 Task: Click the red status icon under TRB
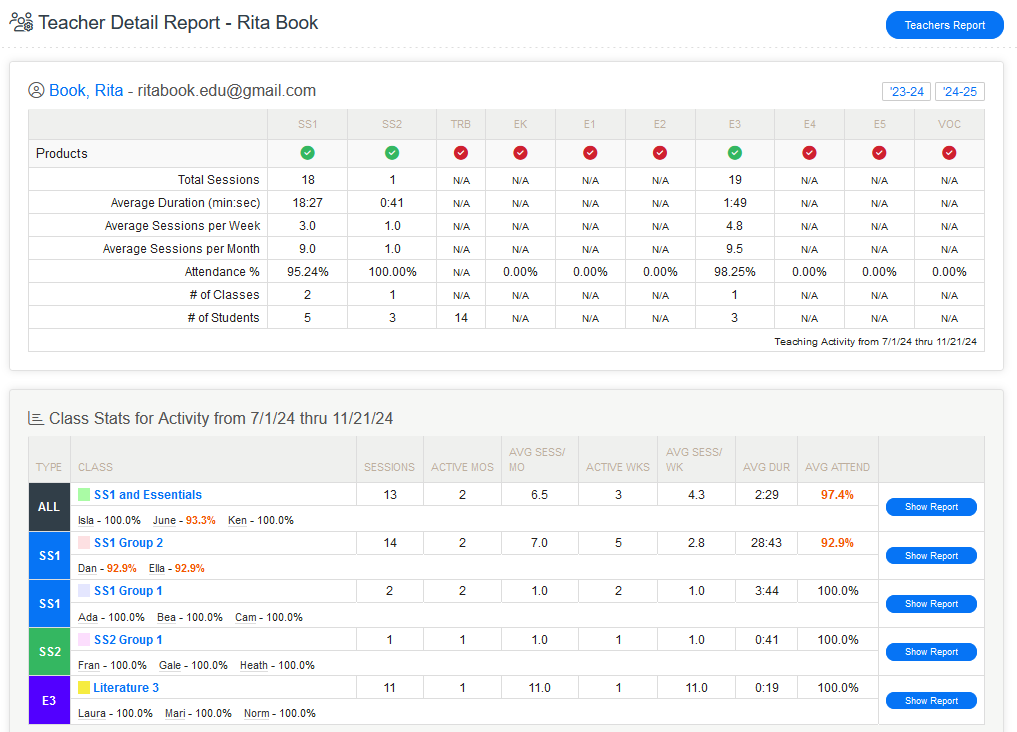(x=461, y=153)
